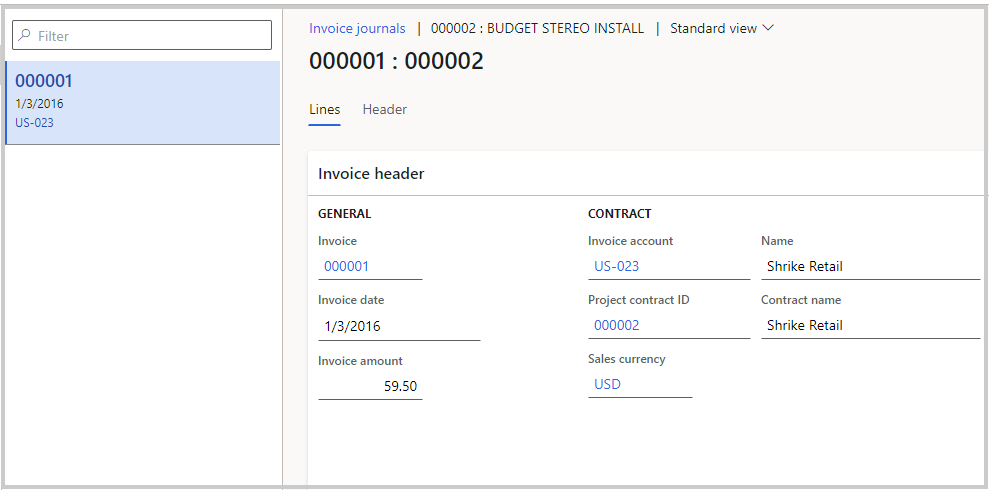Switch to the Header tab

[x=385, y=110]
